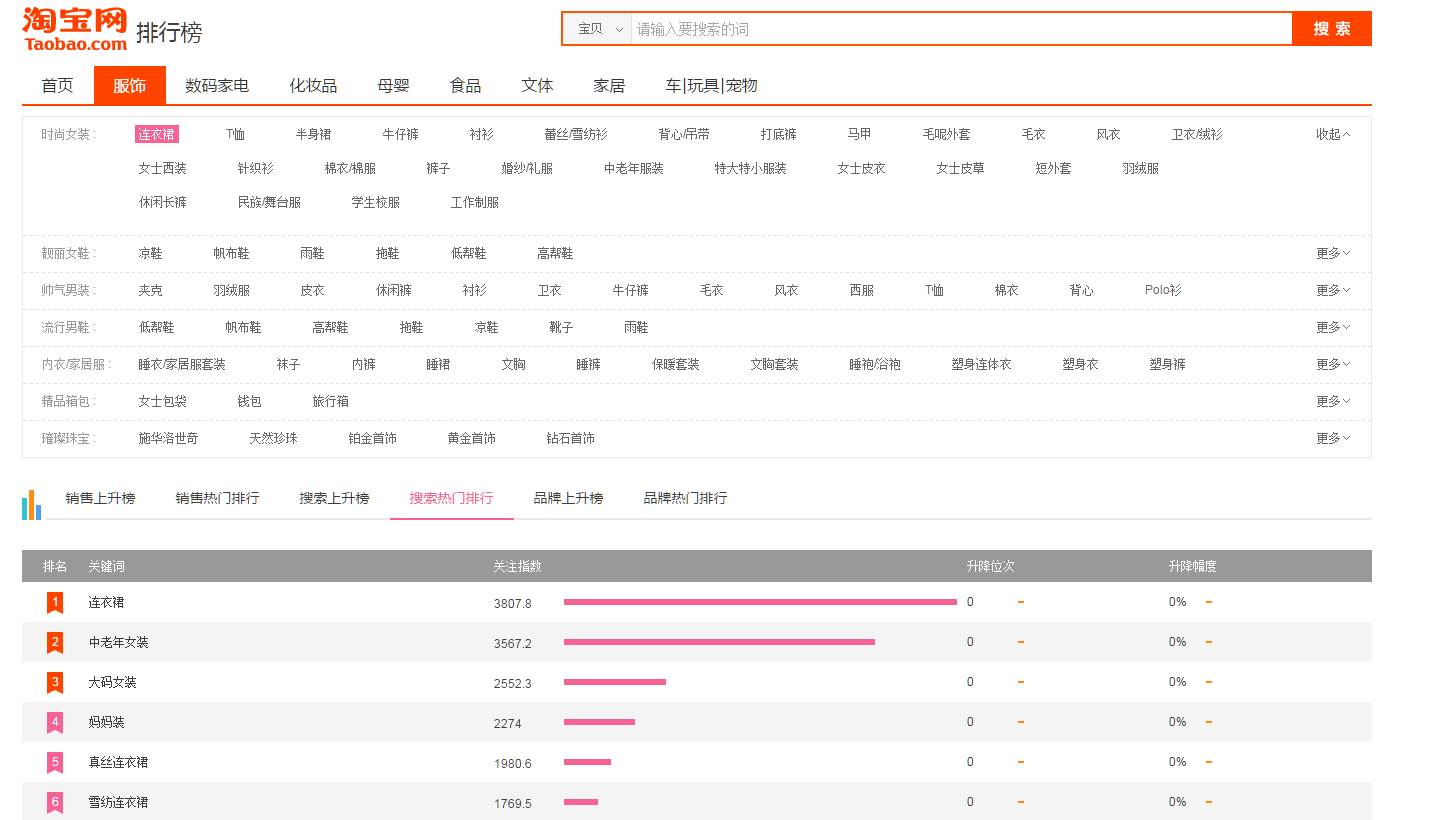Click the pink rank 5 badge

[55, 762]
